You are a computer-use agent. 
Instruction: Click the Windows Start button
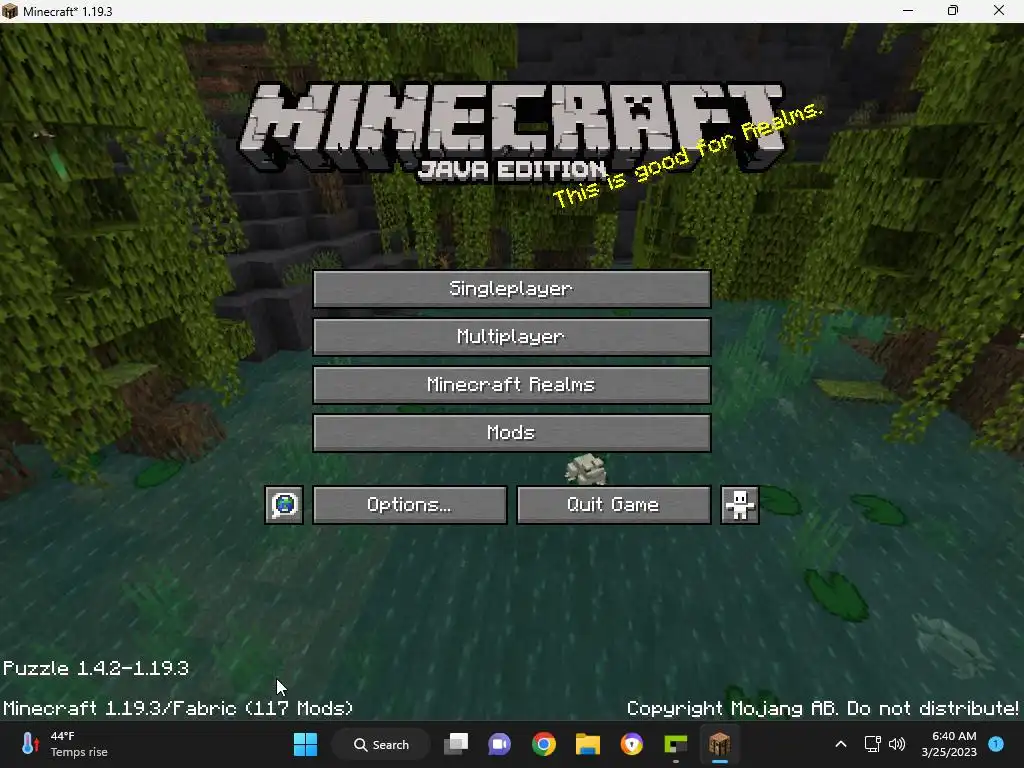coord(305,744)
